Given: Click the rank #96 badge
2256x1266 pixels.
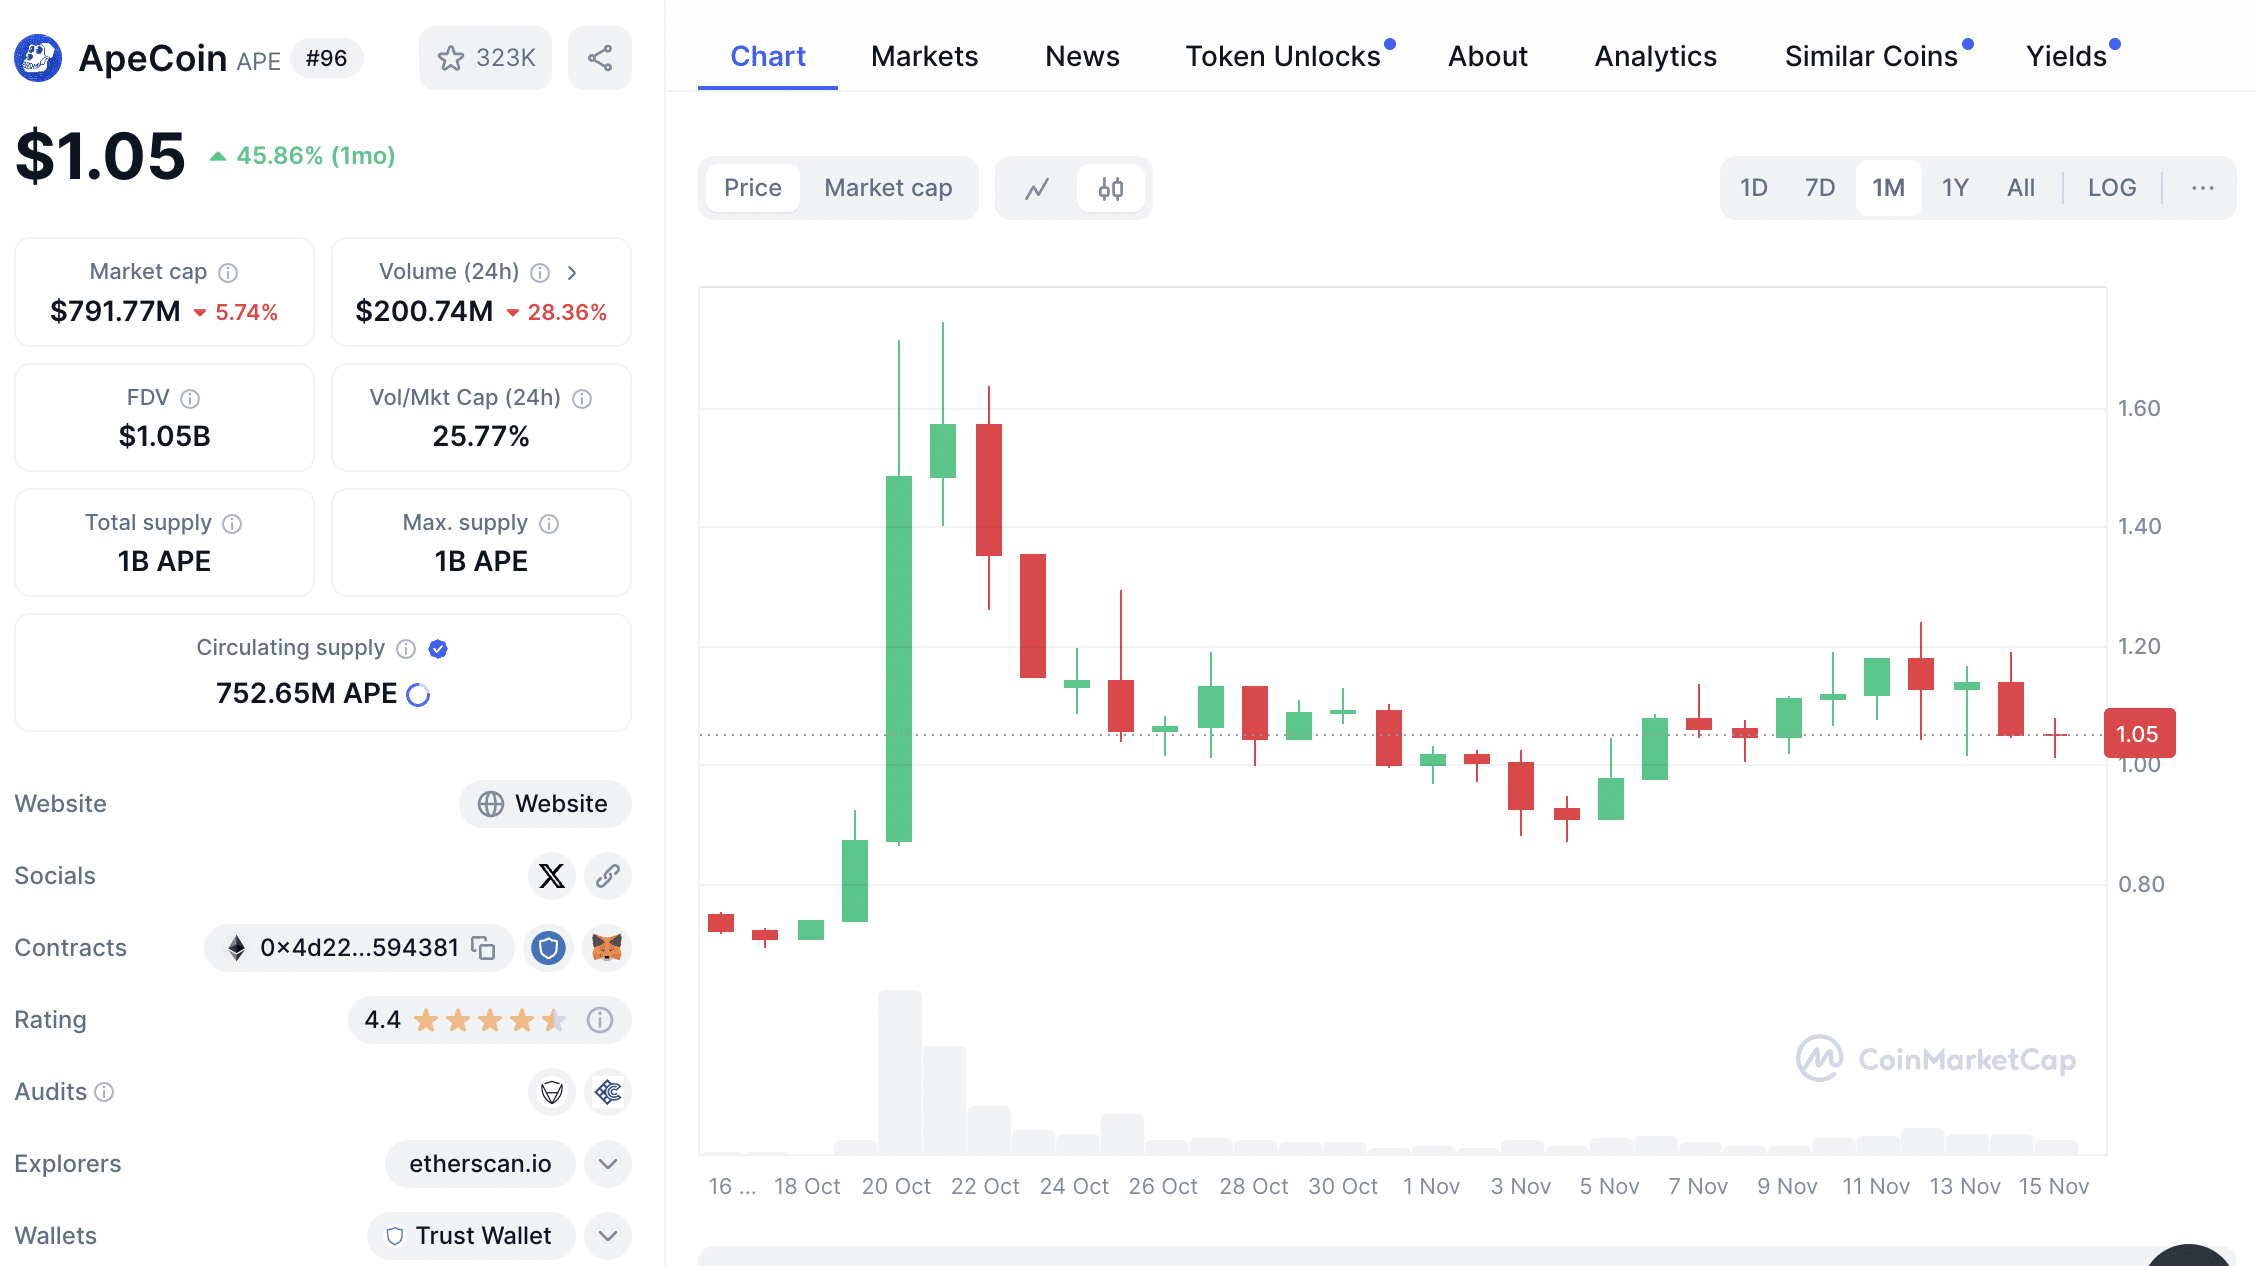Looking at the screenshot, I should pos(327,58).
